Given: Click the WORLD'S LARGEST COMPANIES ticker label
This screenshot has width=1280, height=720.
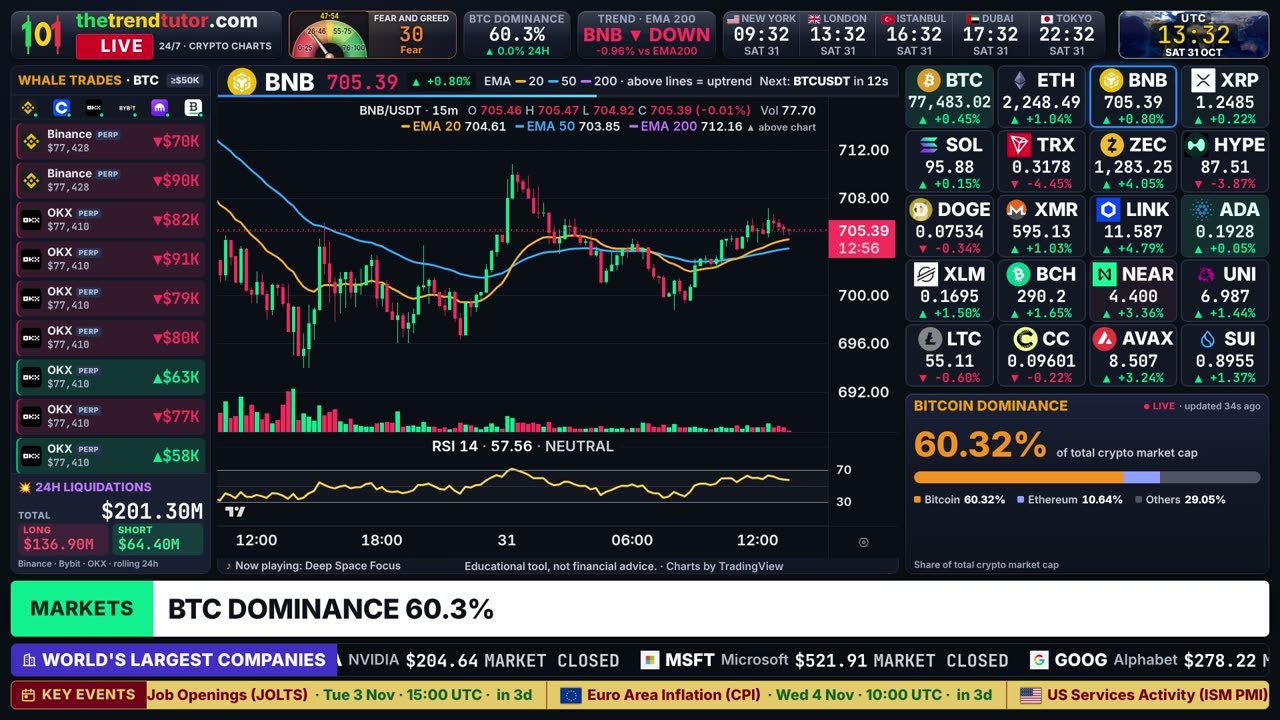Looking at the screenshot, I should point(173,660).
